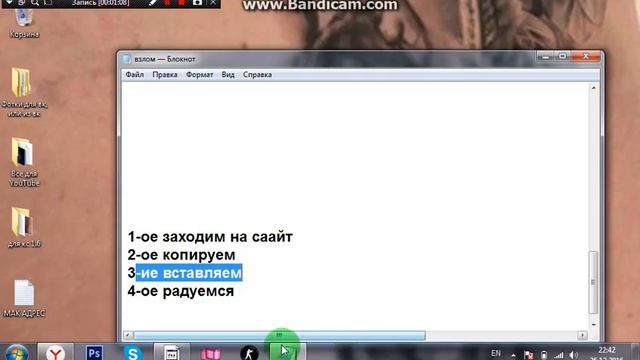640x360 pixels.
Task: Select the 'Все для YouTube' folder
Action: (24, 162)
